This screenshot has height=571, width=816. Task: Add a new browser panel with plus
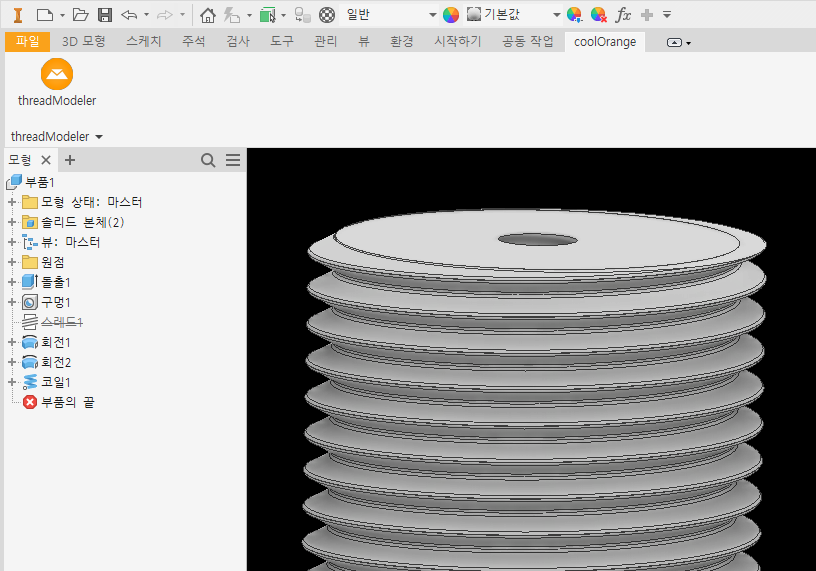pos(70,160)
